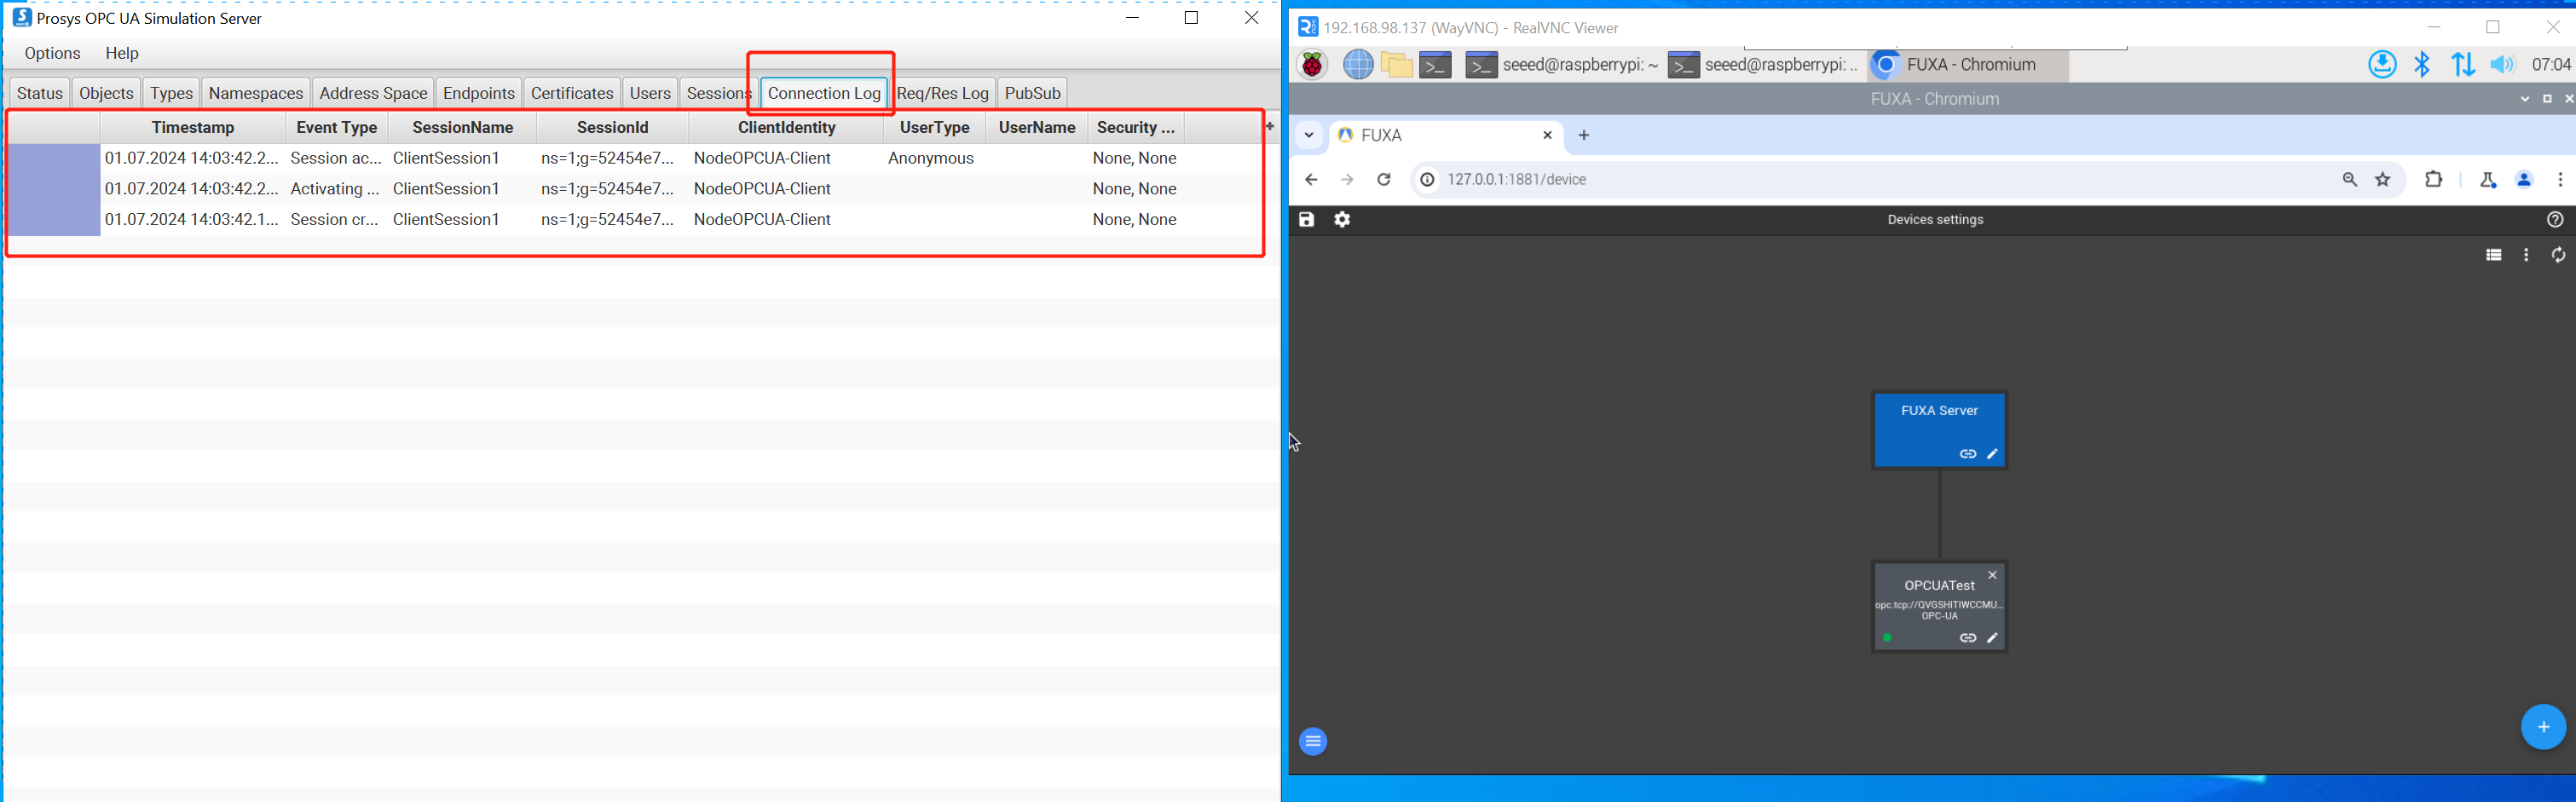Click the UserName column header
This screenshot has height=802, width=2576.
(x=1037, y=128)
